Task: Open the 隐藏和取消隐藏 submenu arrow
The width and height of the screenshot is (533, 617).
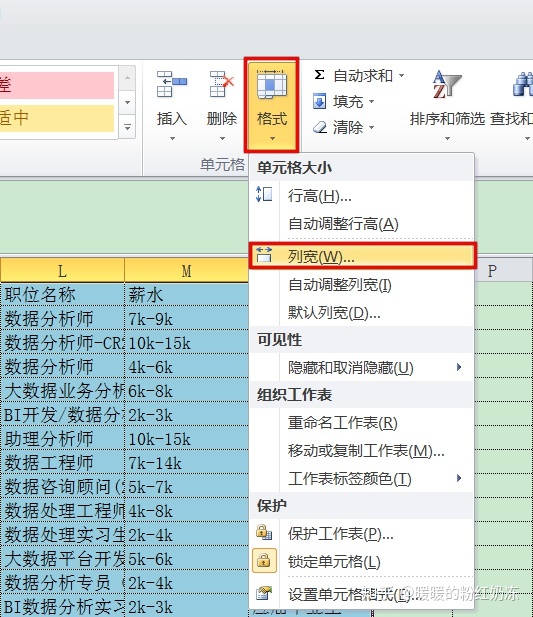Action: [x=459, y=367]
